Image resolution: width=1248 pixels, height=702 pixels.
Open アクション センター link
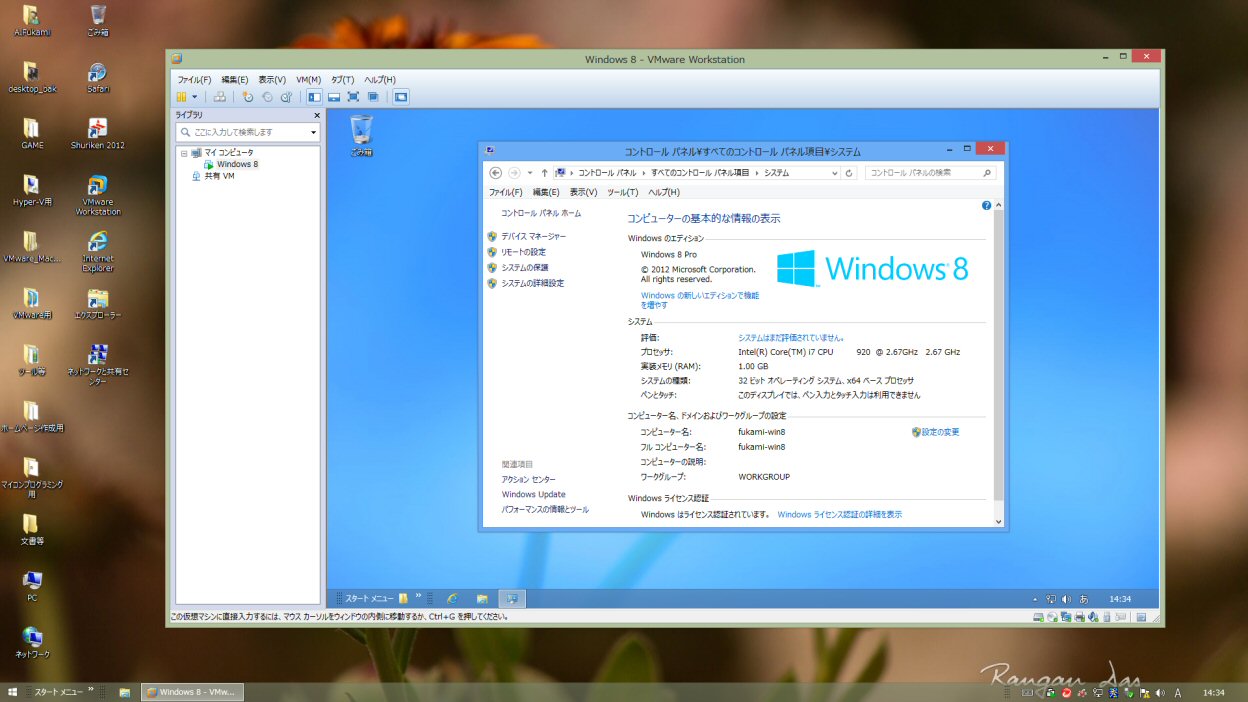(x=529, y=479)
